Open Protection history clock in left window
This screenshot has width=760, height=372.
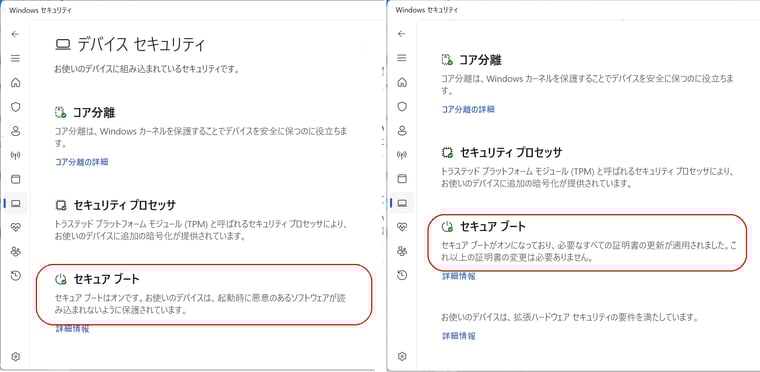click(x=16, y=276)
